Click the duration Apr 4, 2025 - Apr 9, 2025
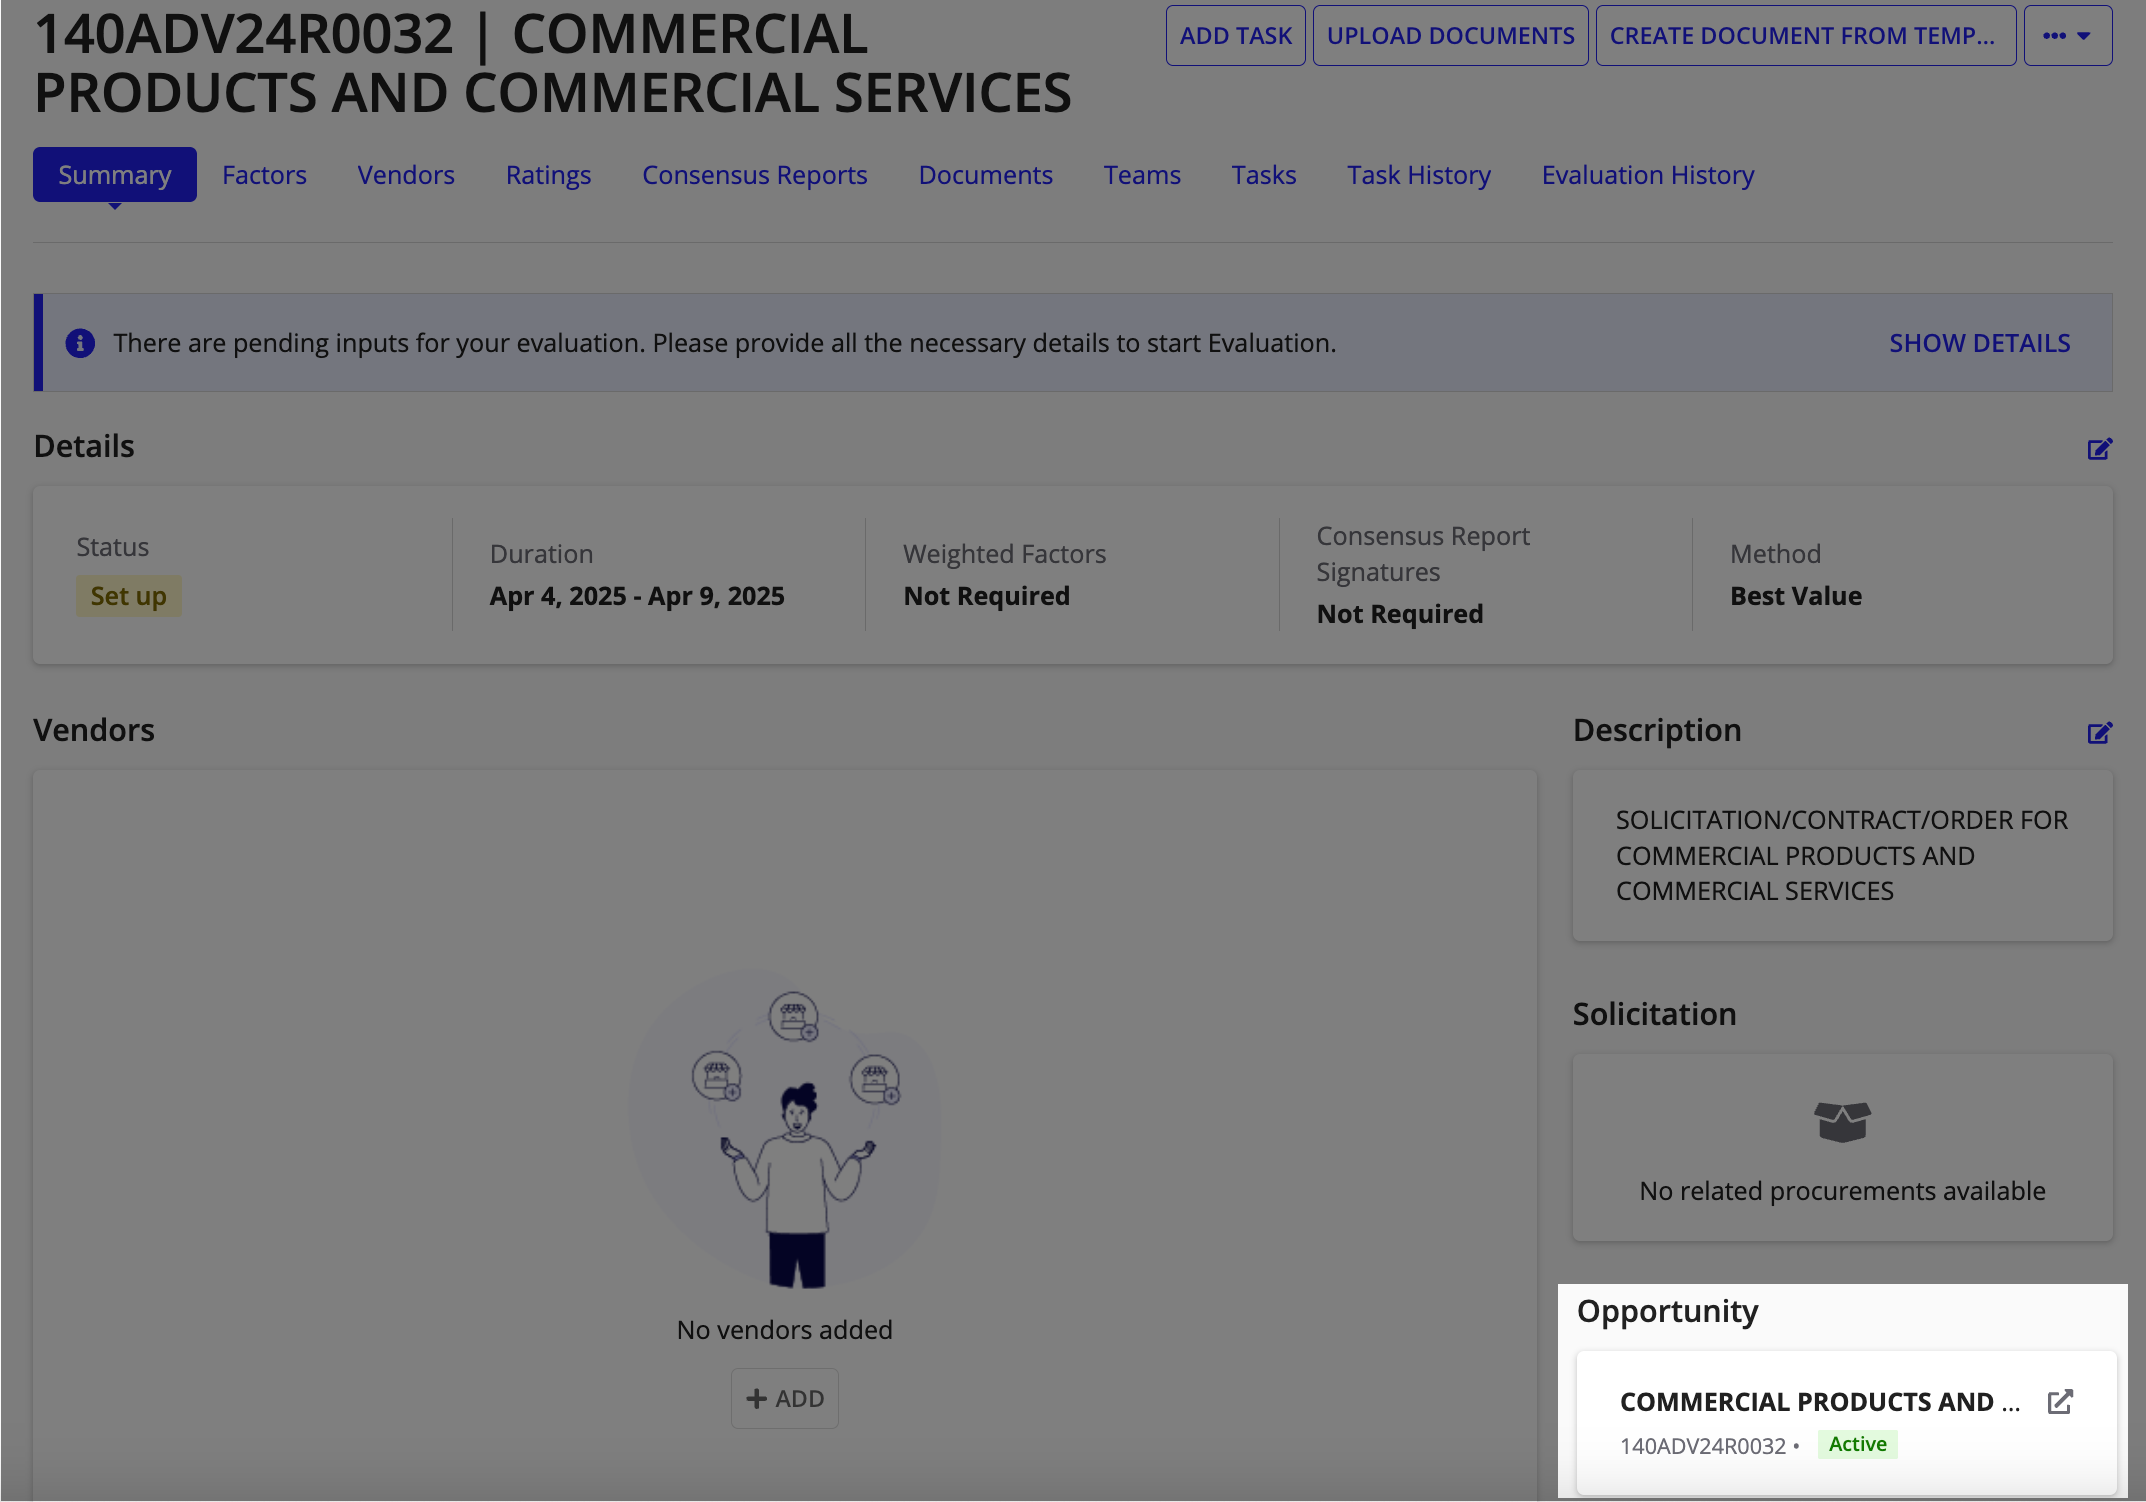The height and width of the screenshot is (1502, 2146). 637,596
